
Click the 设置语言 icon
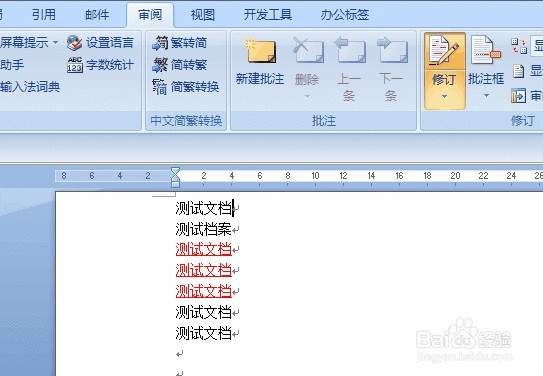click(74, 43)
